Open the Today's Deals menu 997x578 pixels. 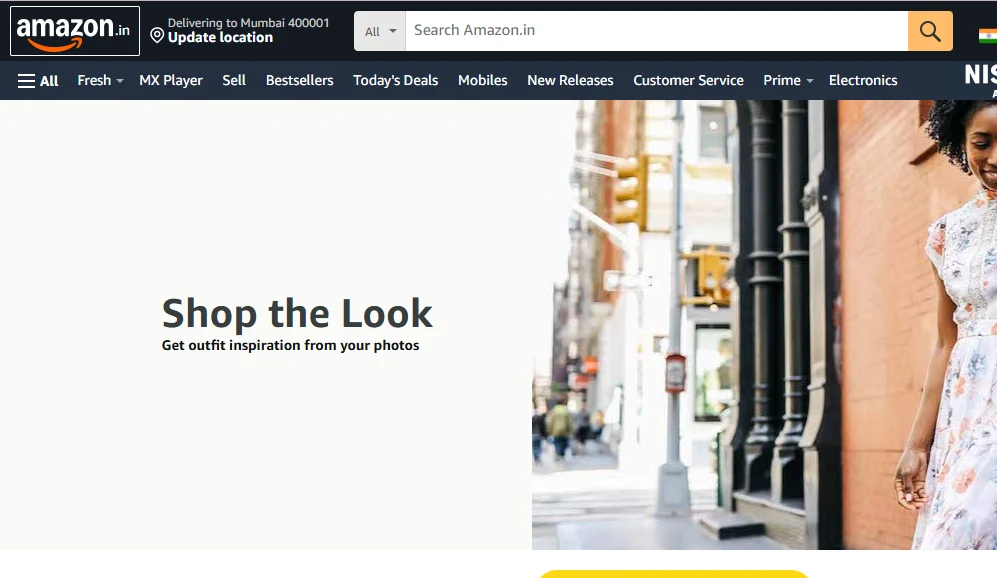pos(395,80)
